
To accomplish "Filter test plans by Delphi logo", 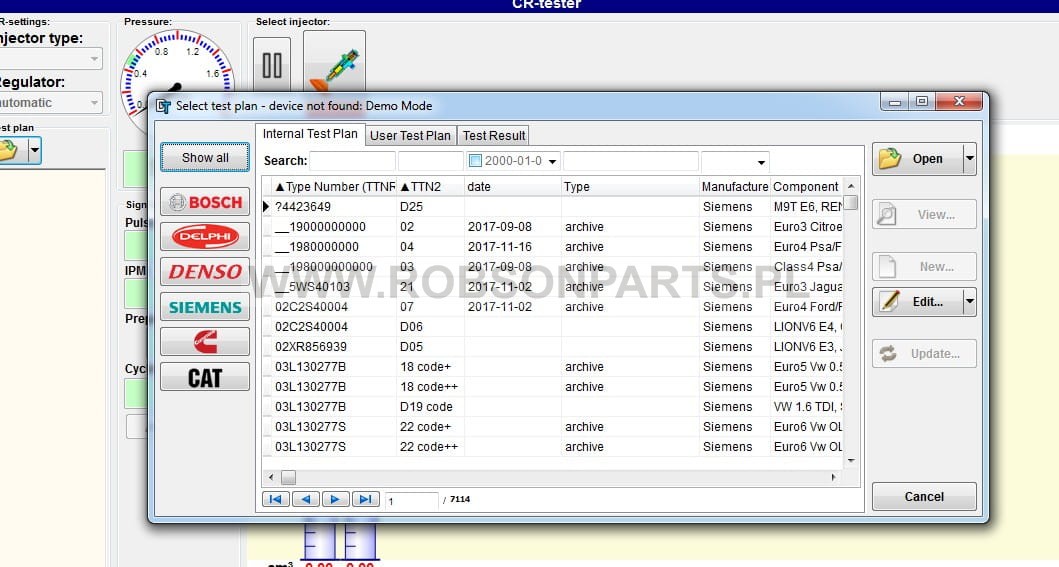I will (205, 237).
